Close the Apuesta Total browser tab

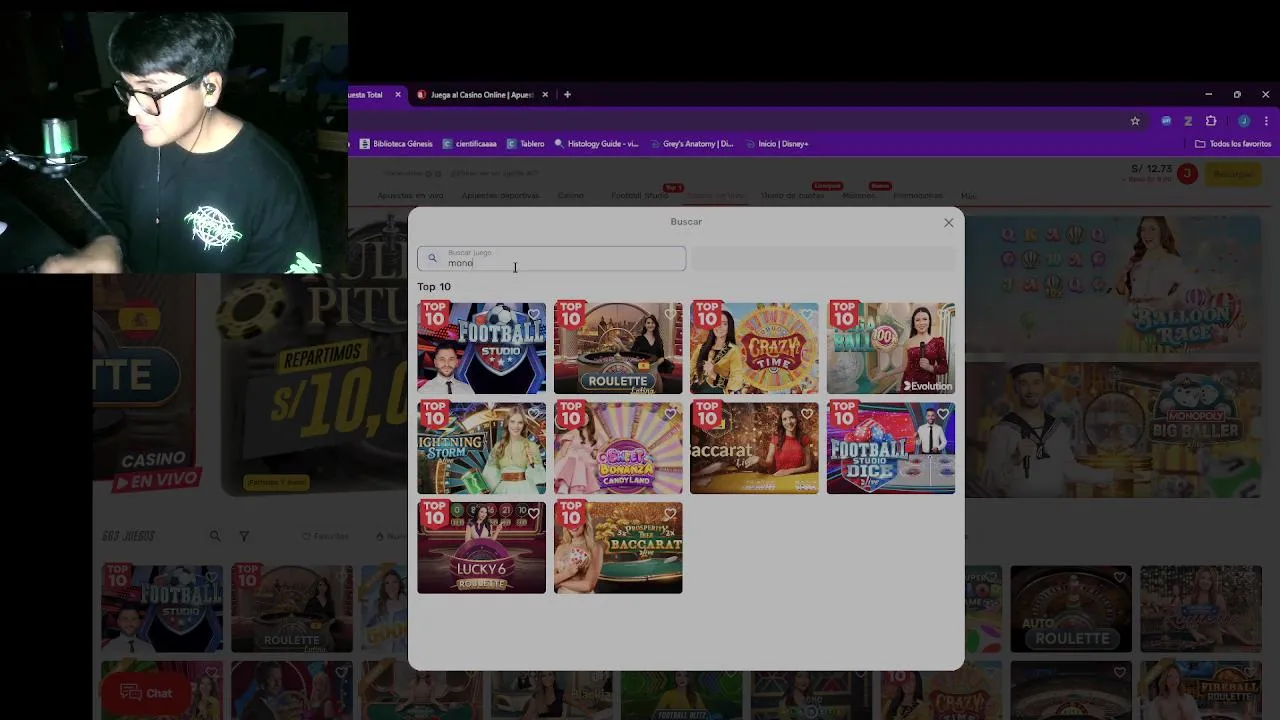[398, 95]
